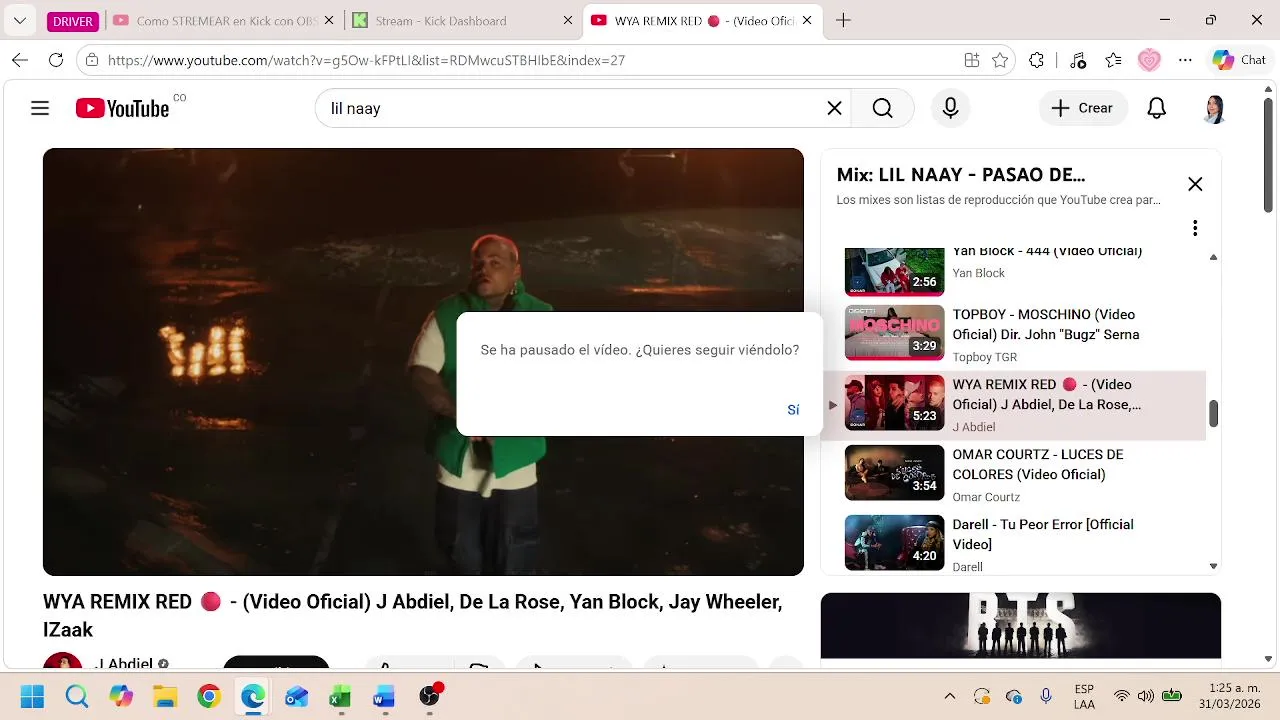The width and height of the screenshot is (1280, 720).
Task: Close the WYA REMIX RED tab
Action: click(x=807, y=21)
